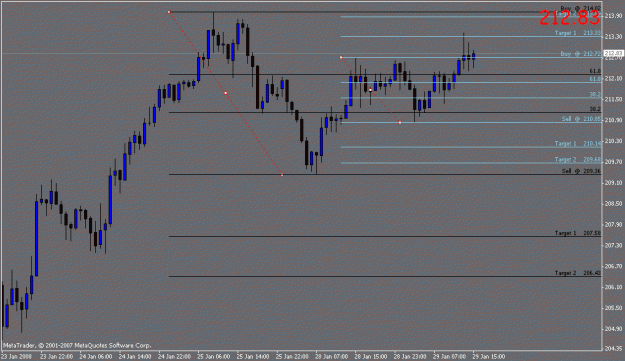625x361 pixels.
Task: Click '28 Jan 15:00' on the time axis
Action: pos(371,356)
